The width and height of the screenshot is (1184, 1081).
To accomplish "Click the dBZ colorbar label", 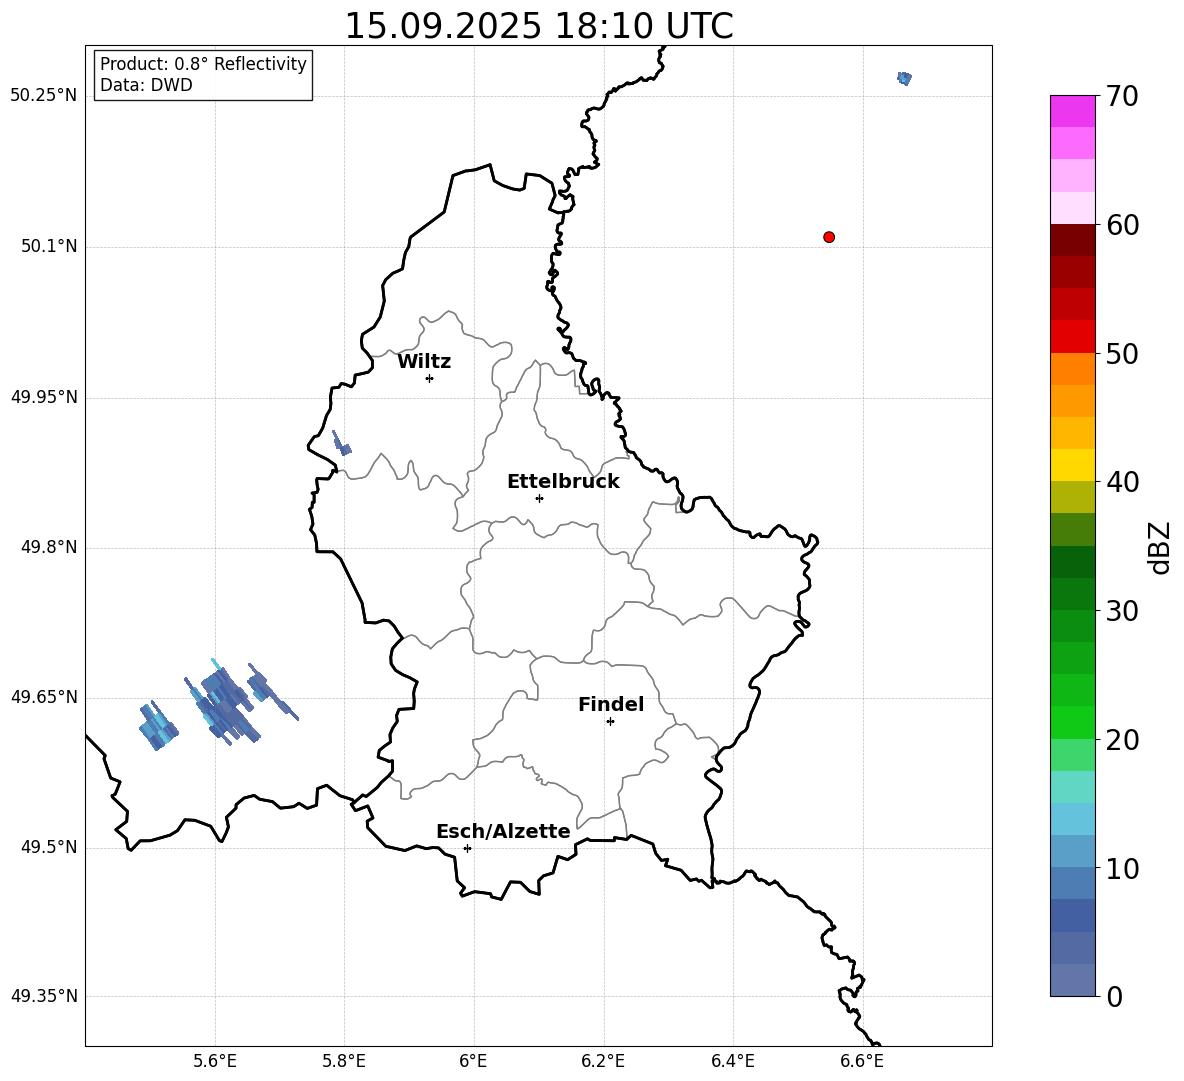I will coord(1159,547).
